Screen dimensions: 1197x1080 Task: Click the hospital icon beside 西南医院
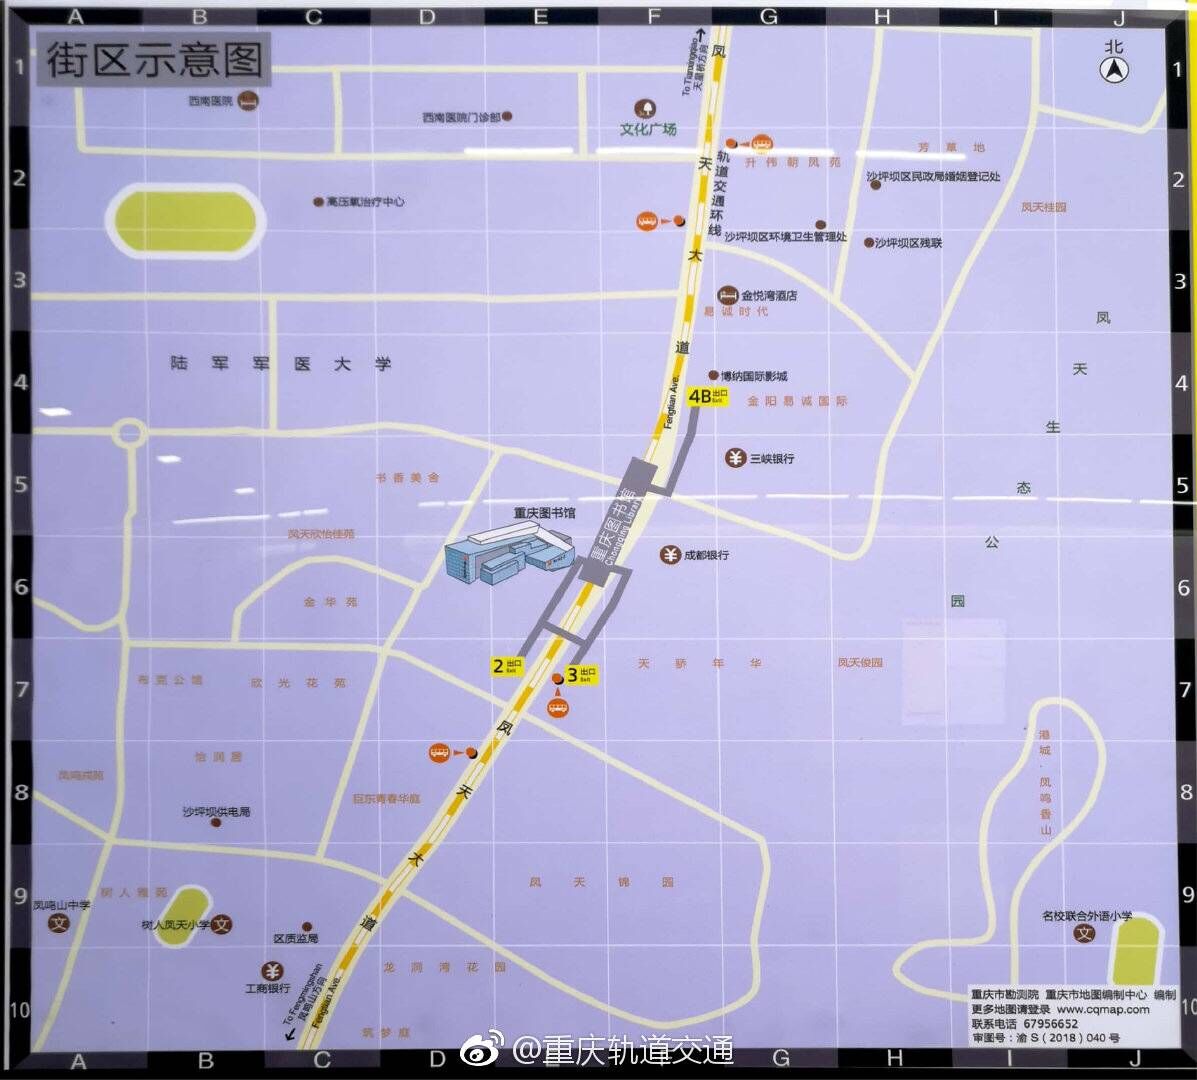coord(247,100)
